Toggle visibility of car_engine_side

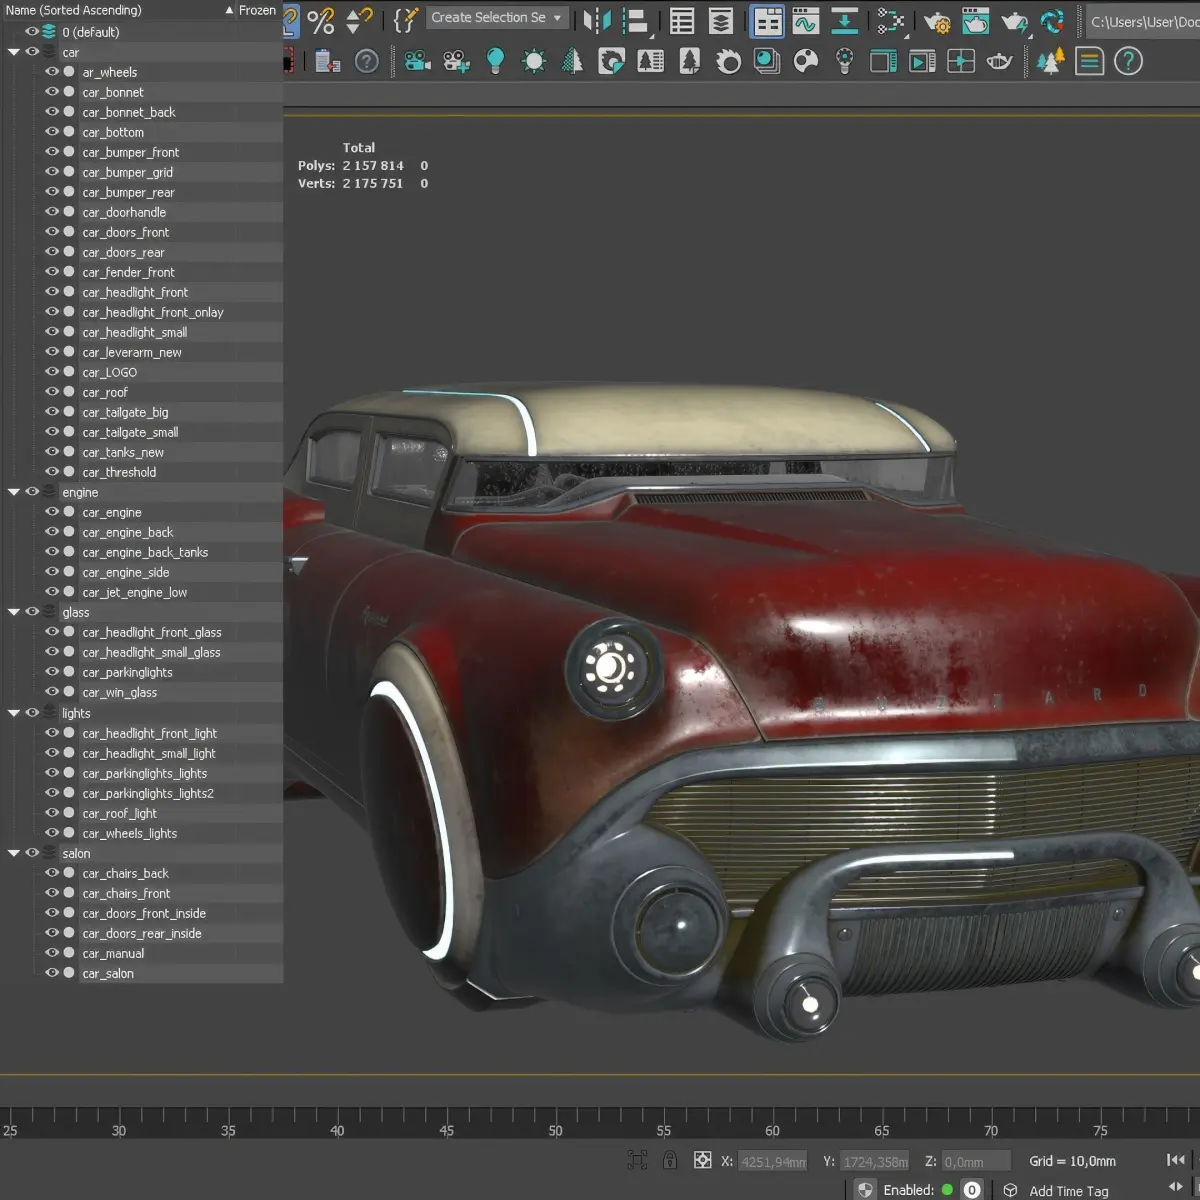click(52, 572)
